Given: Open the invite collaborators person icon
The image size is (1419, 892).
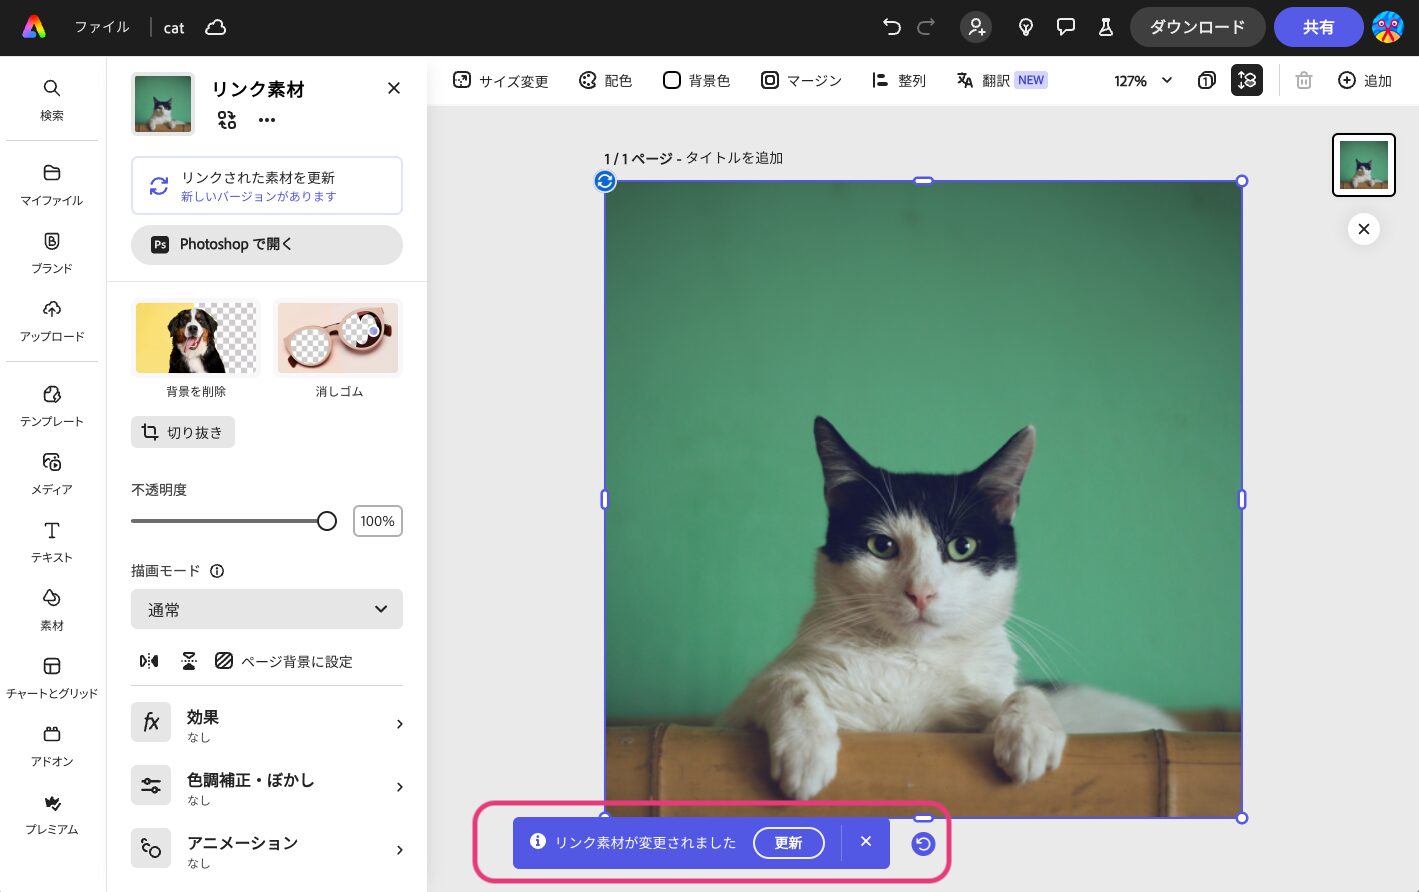Looking at the screenshot, I should click(x=976, y=27).
